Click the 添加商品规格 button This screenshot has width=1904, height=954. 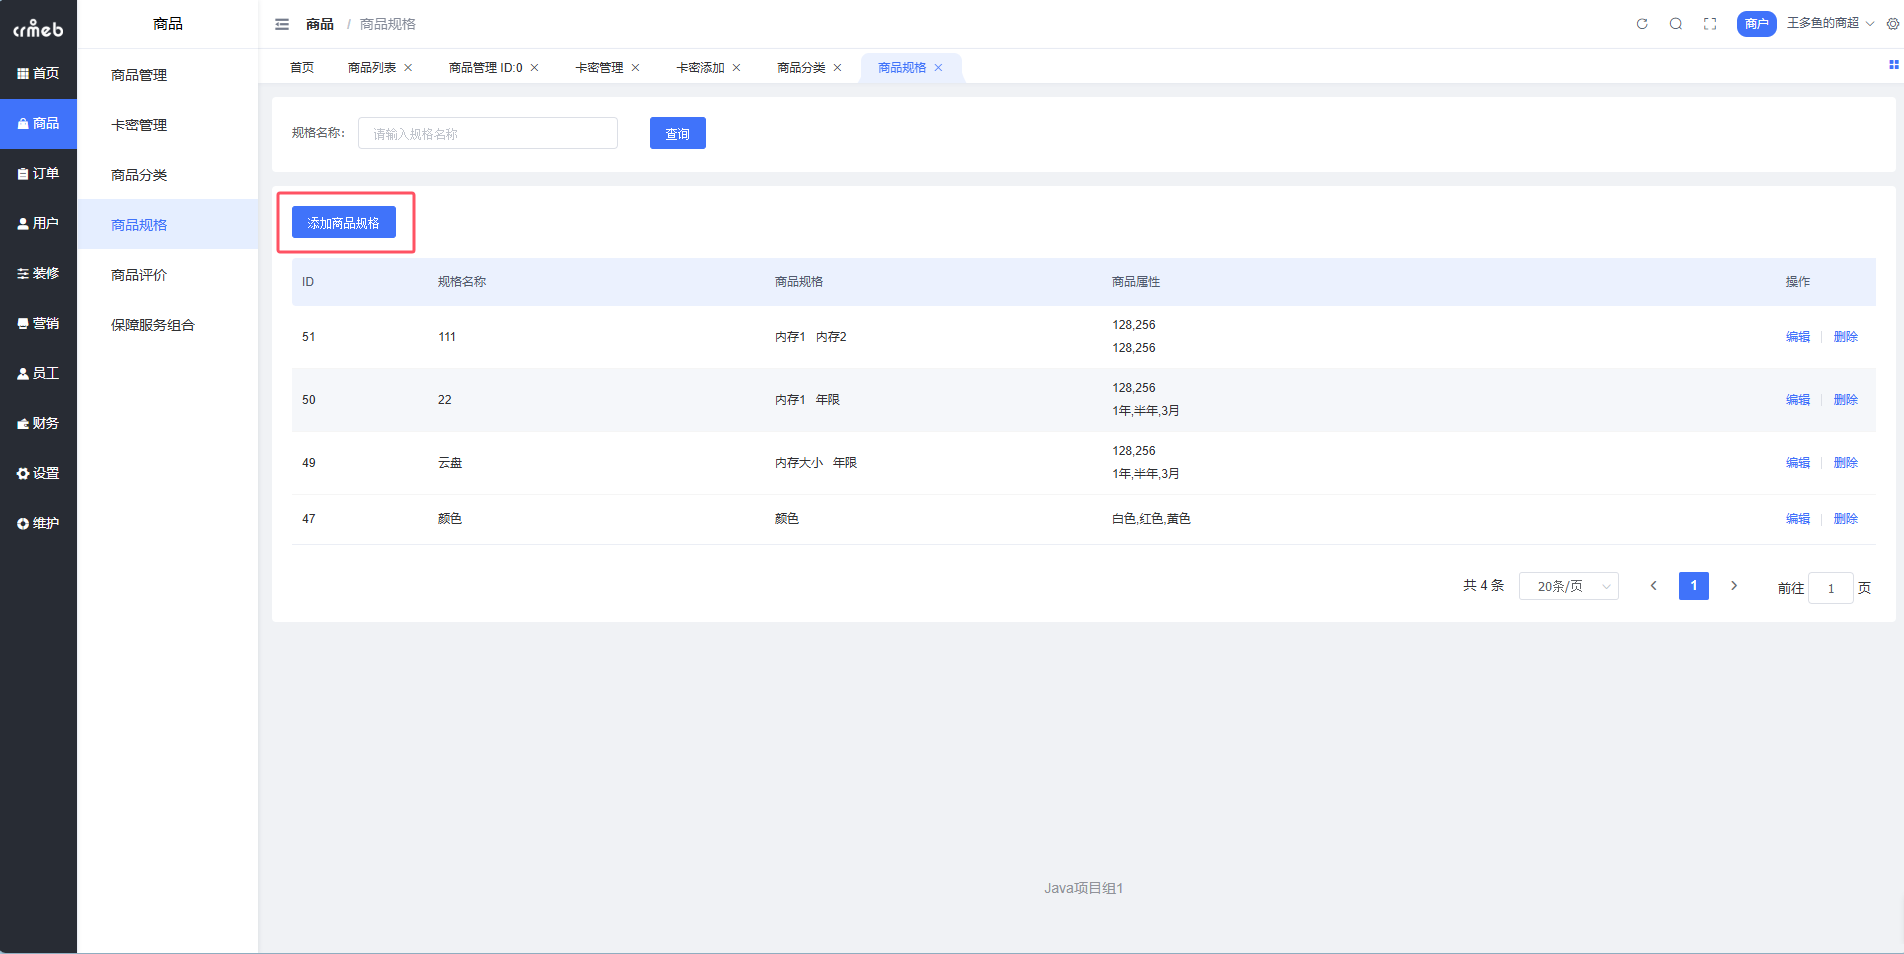[x=343, y=223]
